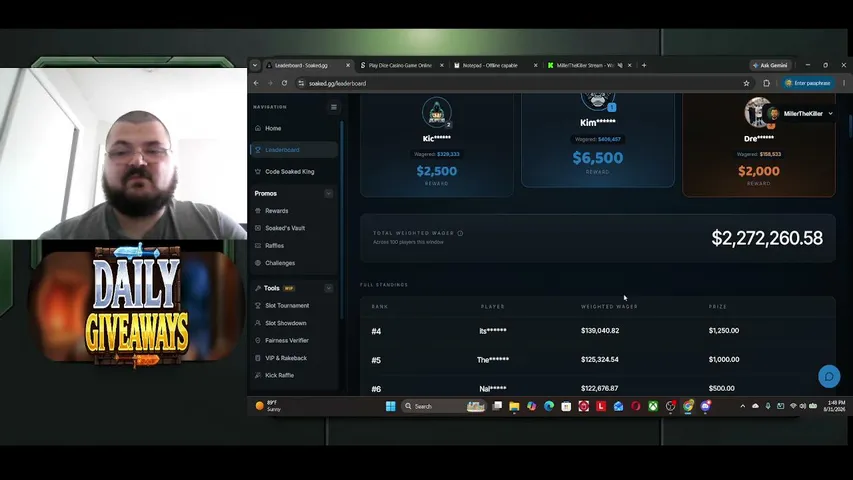Reload the soaked.gg page
853x480 pixels.
click(284, 83)
